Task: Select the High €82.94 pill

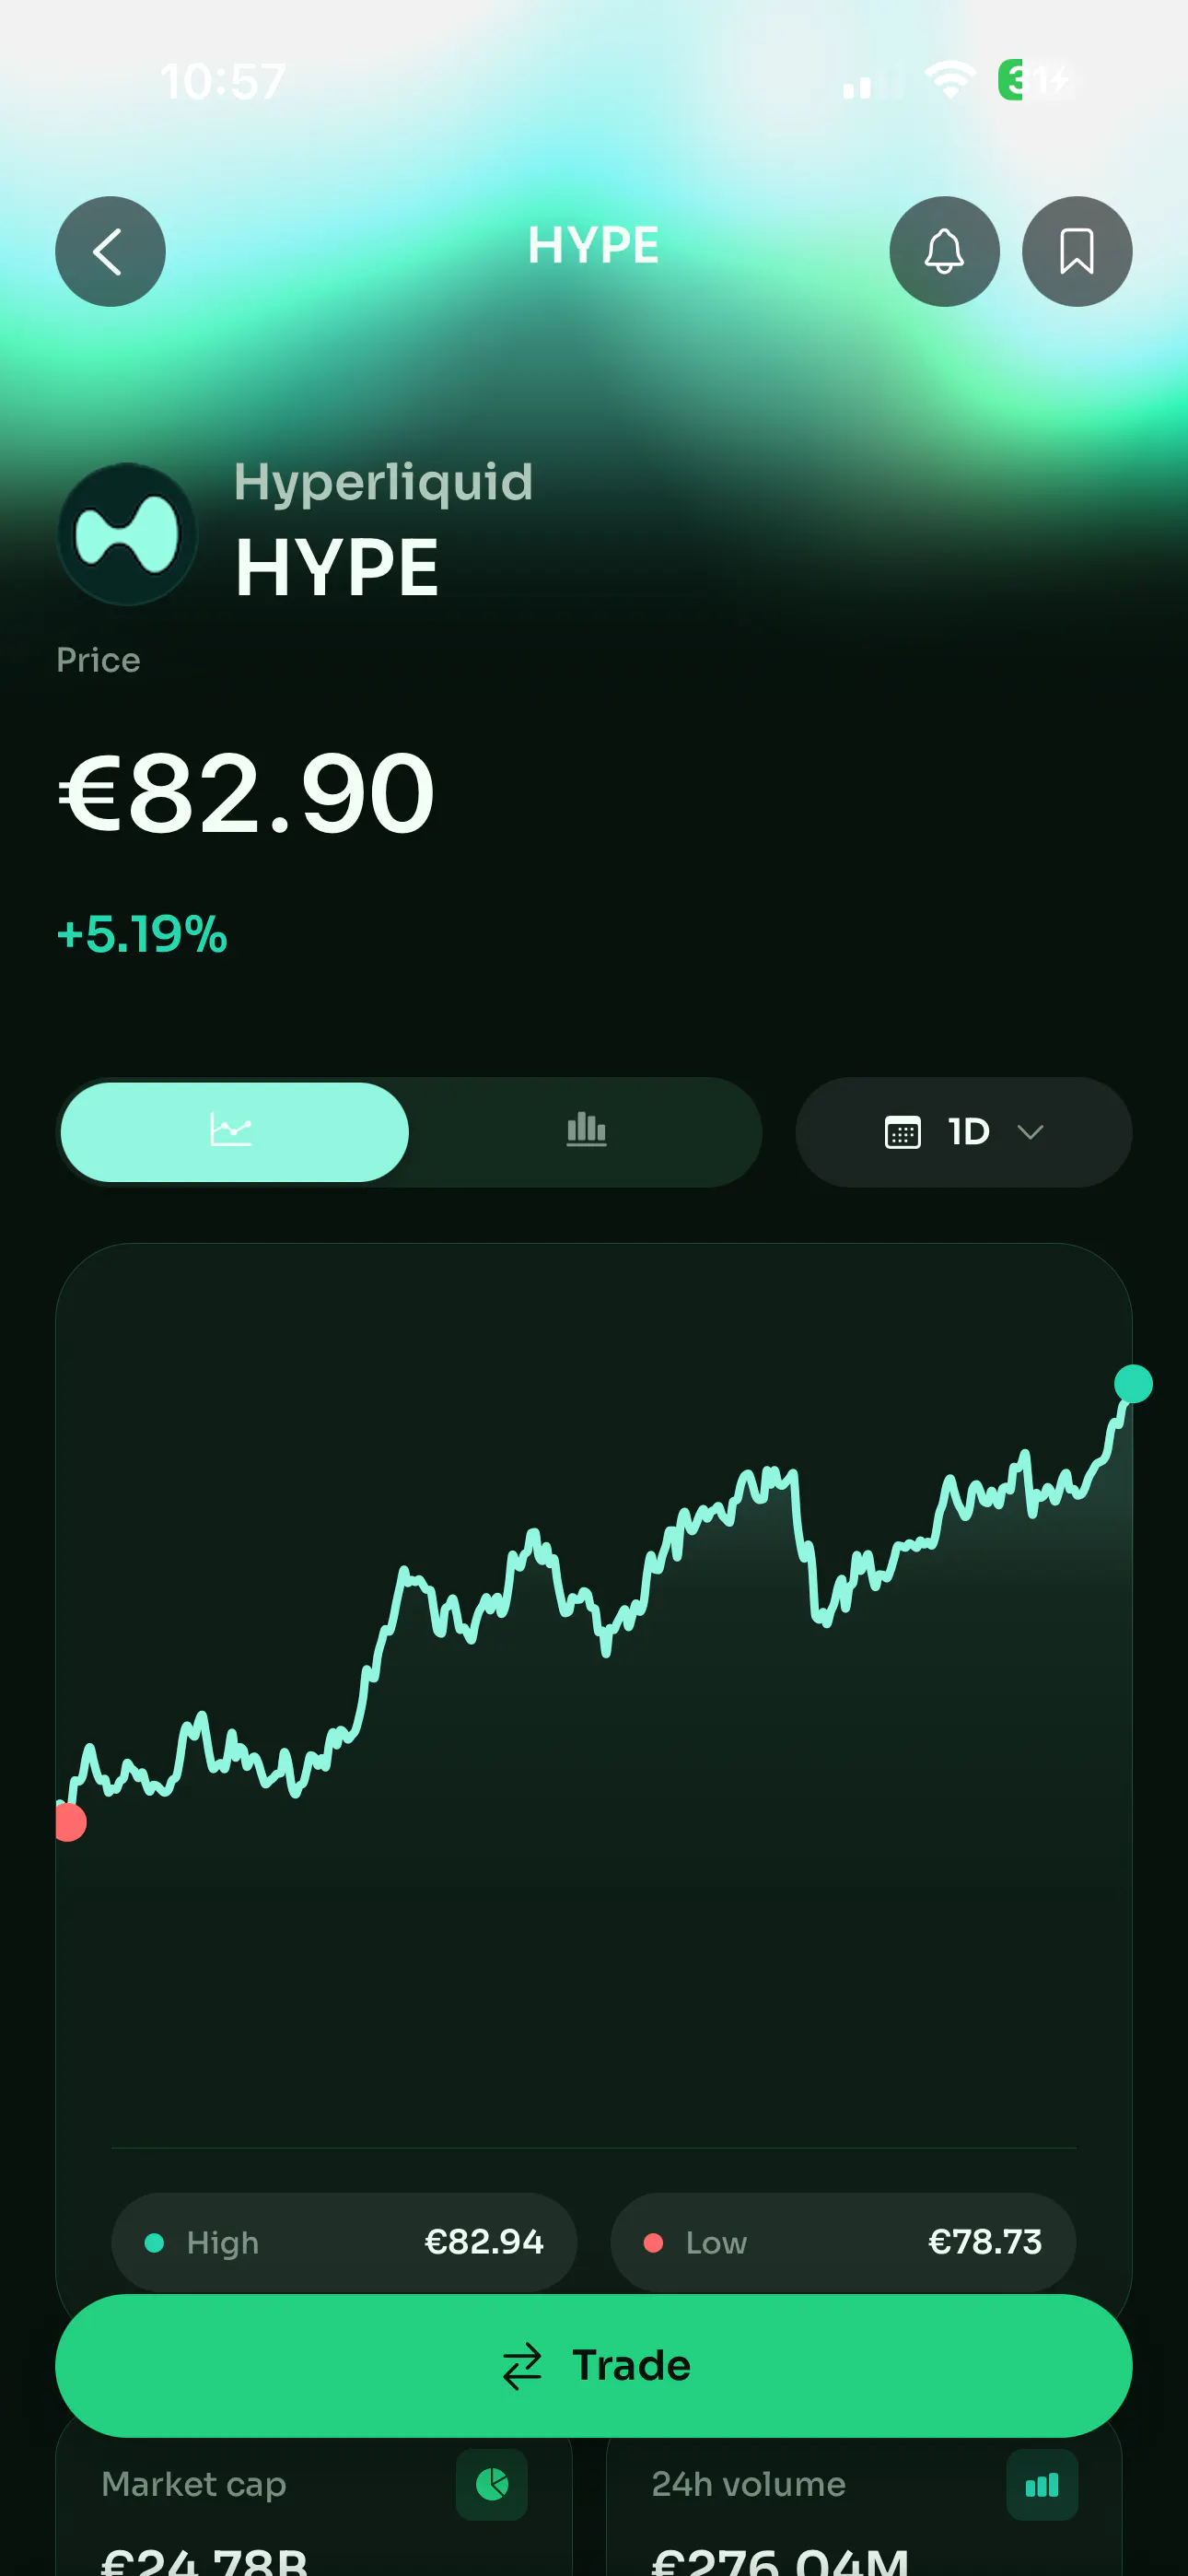Action: point(344,2242)
